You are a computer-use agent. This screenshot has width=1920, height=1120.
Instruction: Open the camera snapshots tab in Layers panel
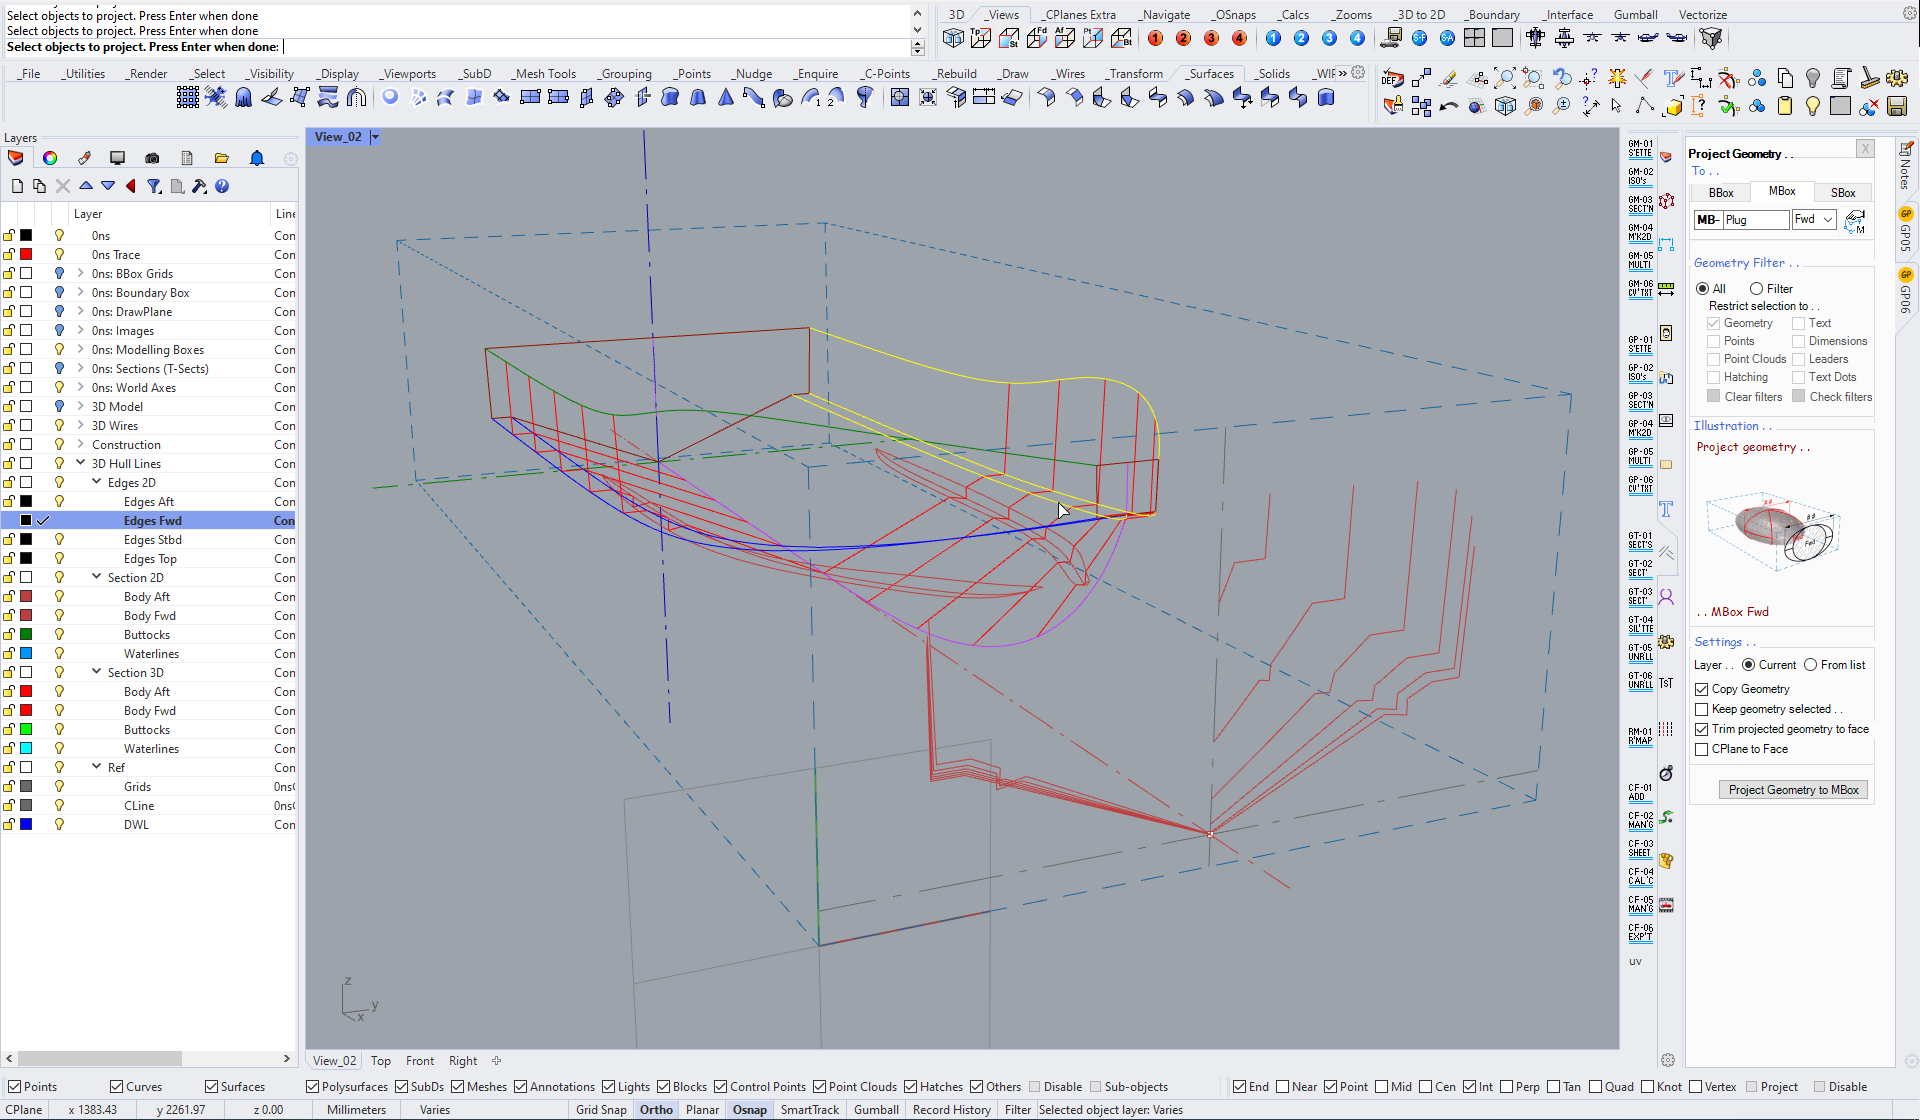(x=152, y=158)
